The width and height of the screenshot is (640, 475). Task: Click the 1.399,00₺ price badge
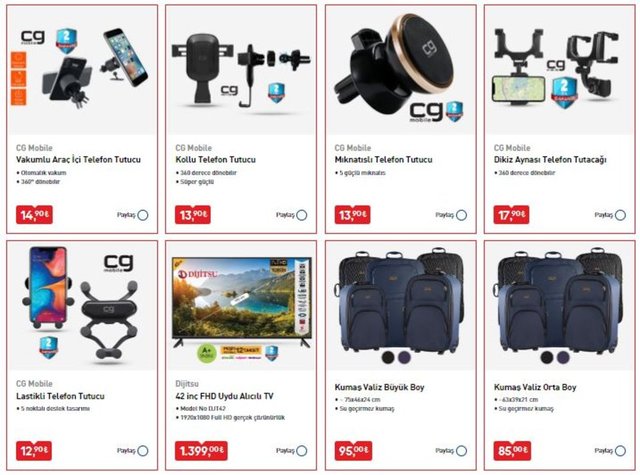tap(201, 451)
